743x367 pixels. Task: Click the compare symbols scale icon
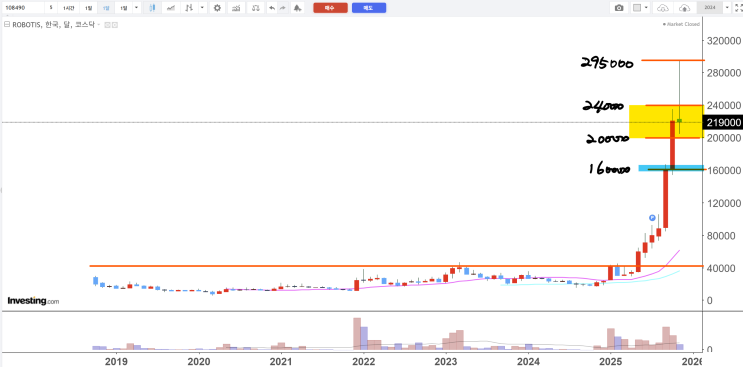point(256,8)
